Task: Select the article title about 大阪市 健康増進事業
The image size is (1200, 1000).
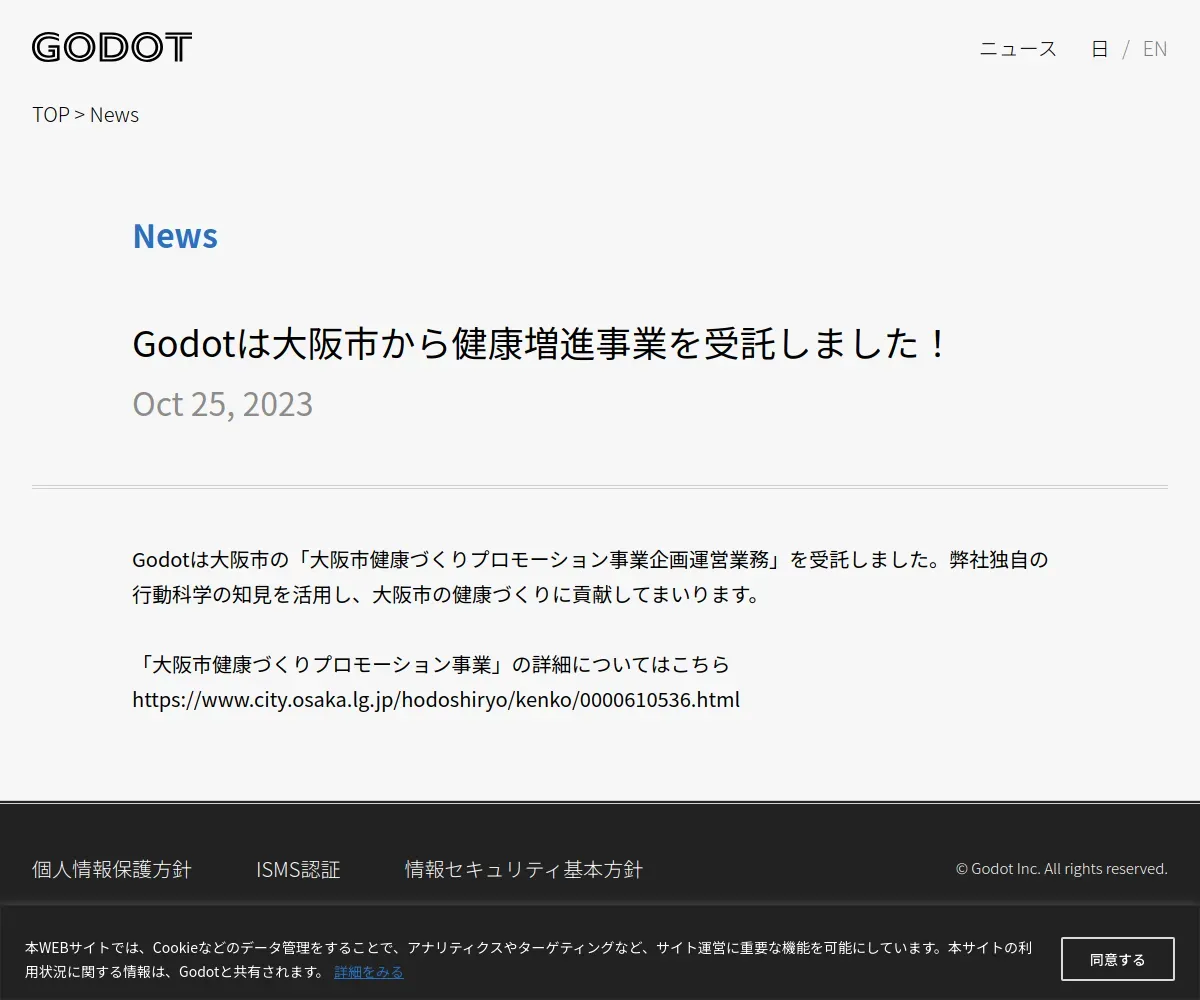Action: pos(540,344)
